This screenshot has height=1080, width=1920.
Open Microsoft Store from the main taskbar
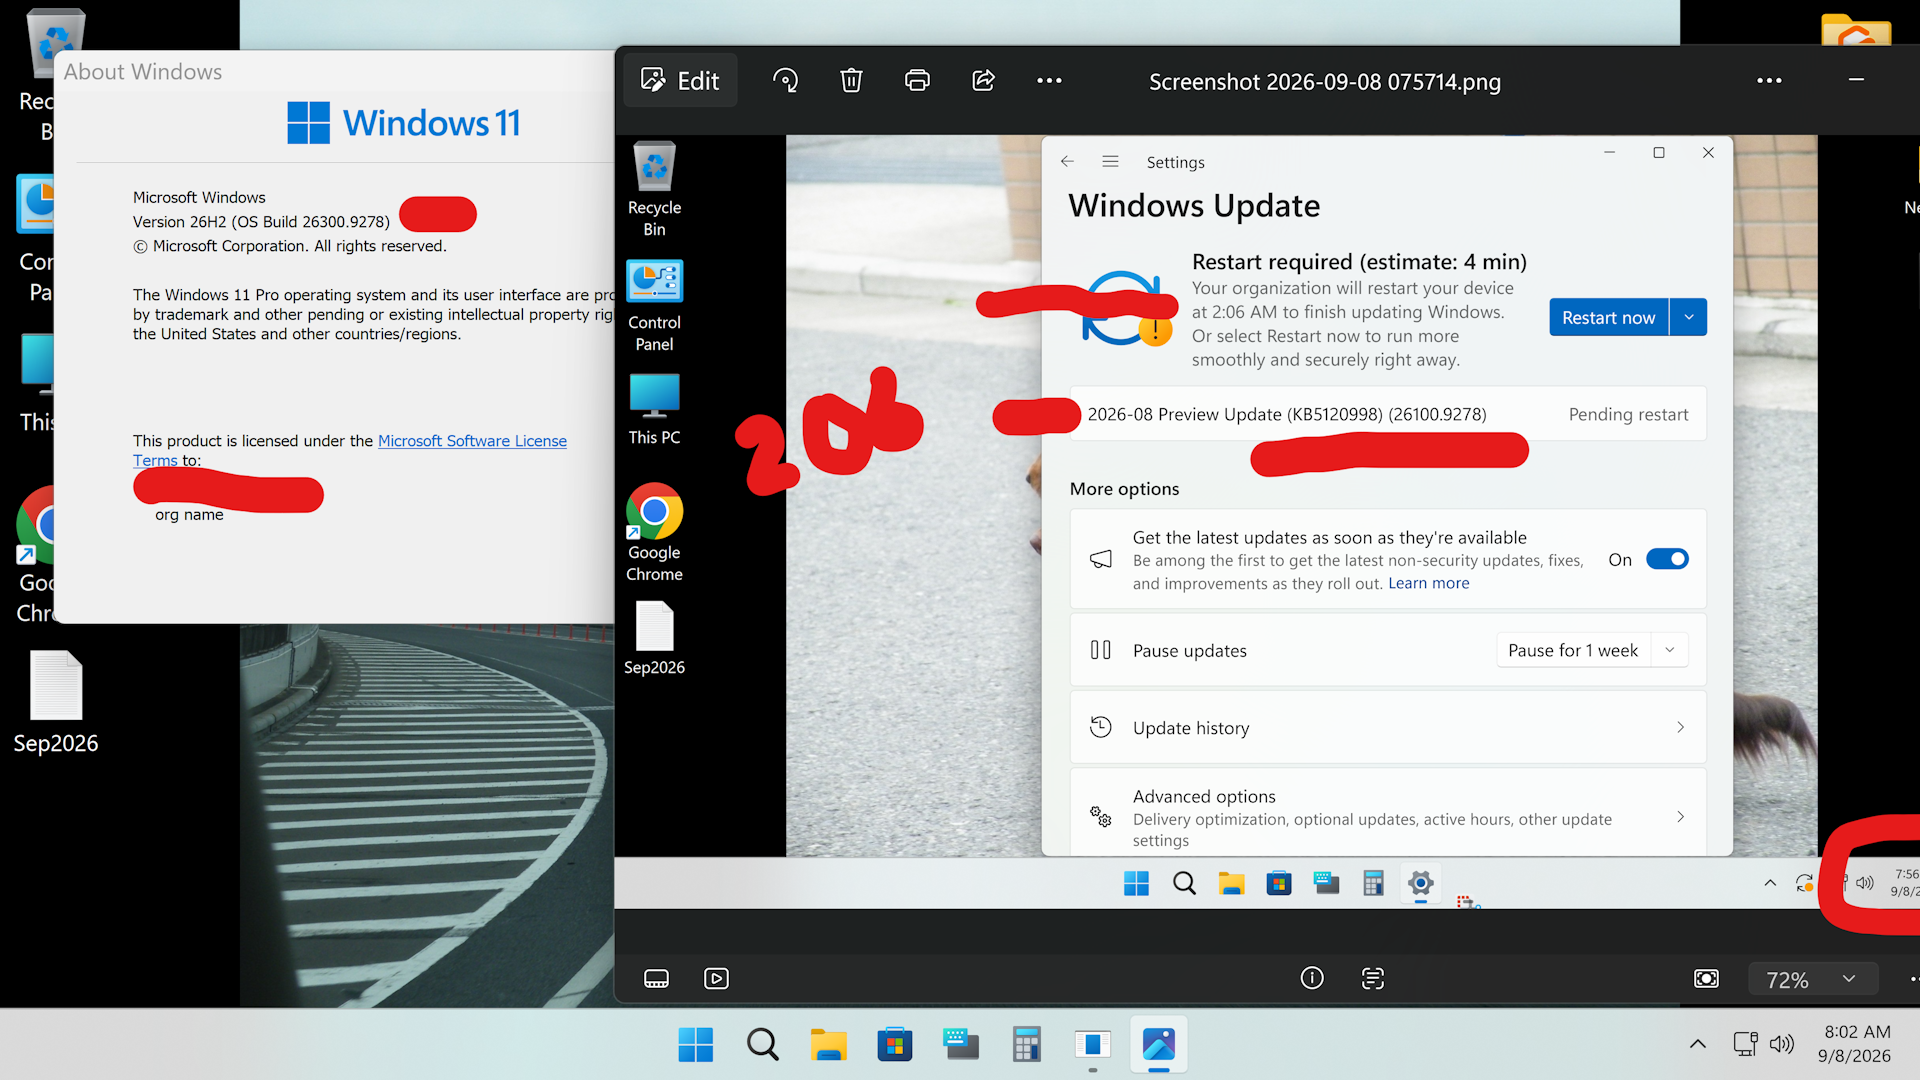pyautogui.click(x=894, y=1045)
